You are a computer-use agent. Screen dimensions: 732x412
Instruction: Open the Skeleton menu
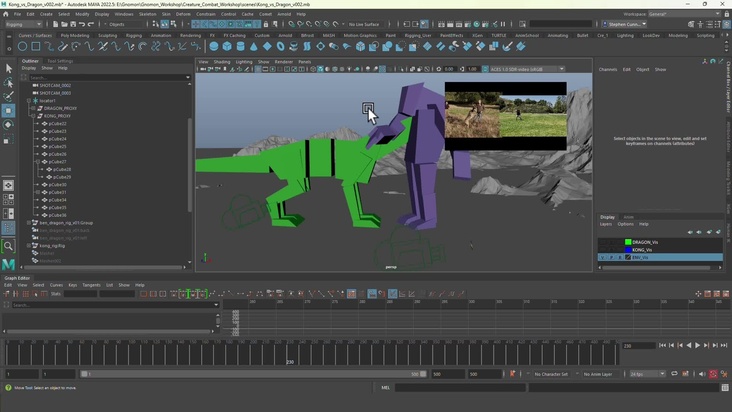pyautogui.click(x=148, y=14)
